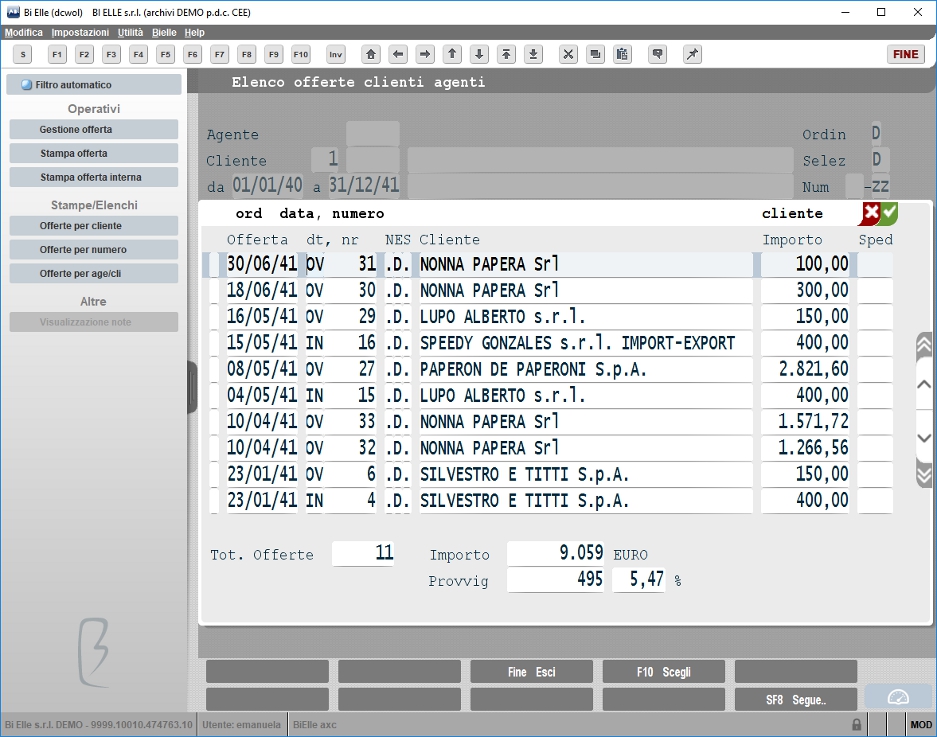
Task: Open the Modifica menu
Action: (24, 32)
